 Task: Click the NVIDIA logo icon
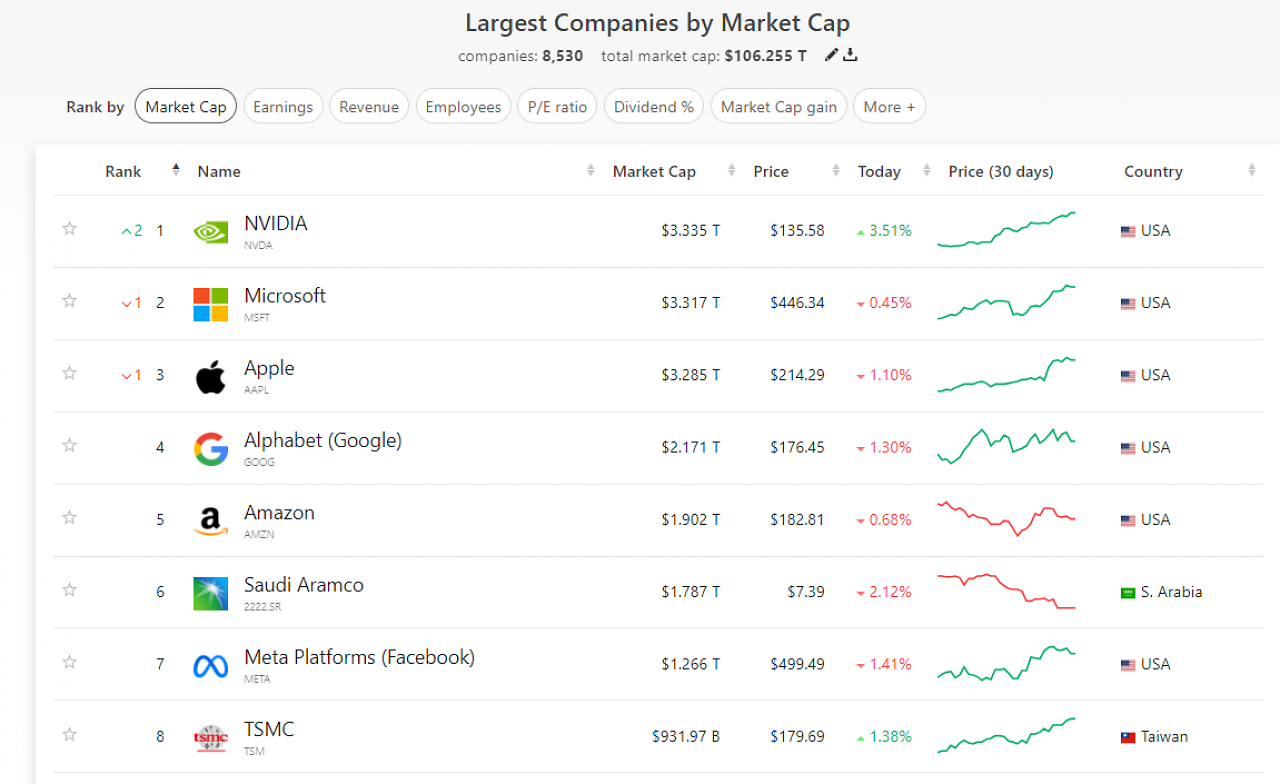point(211,231)
